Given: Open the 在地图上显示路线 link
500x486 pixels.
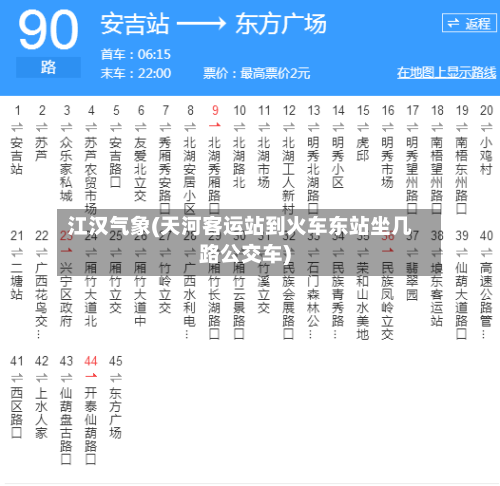Looking at the screenshot, I should 446,72.
